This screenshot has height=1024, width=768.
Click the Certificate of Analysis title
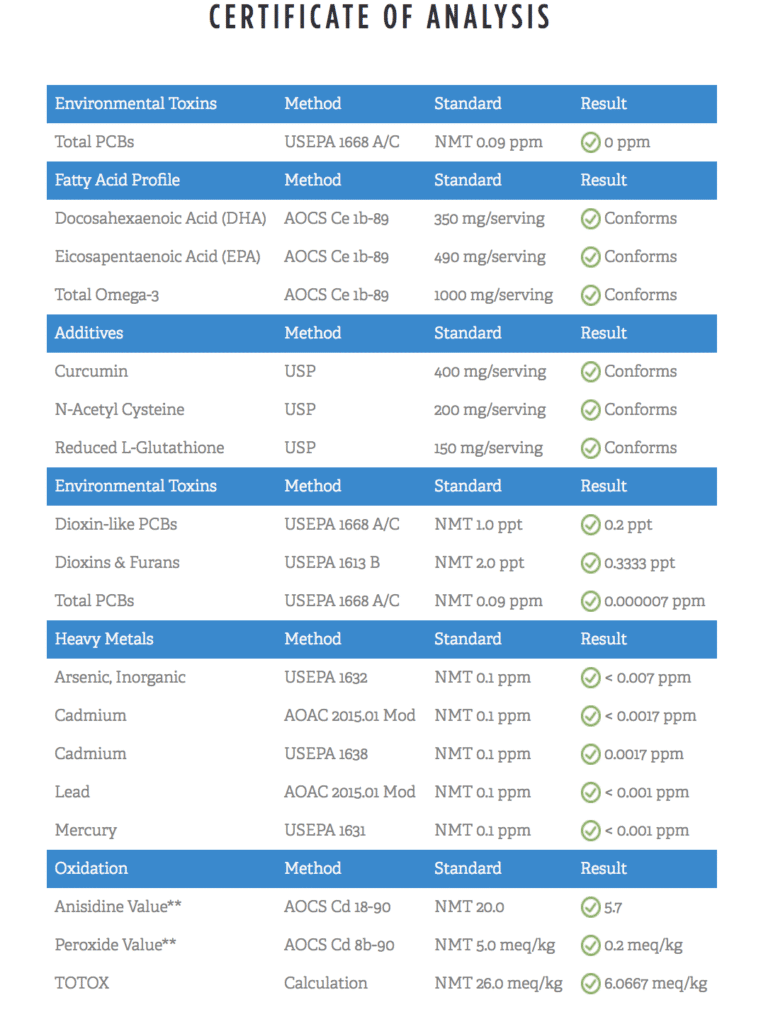[x=379, y=17]
